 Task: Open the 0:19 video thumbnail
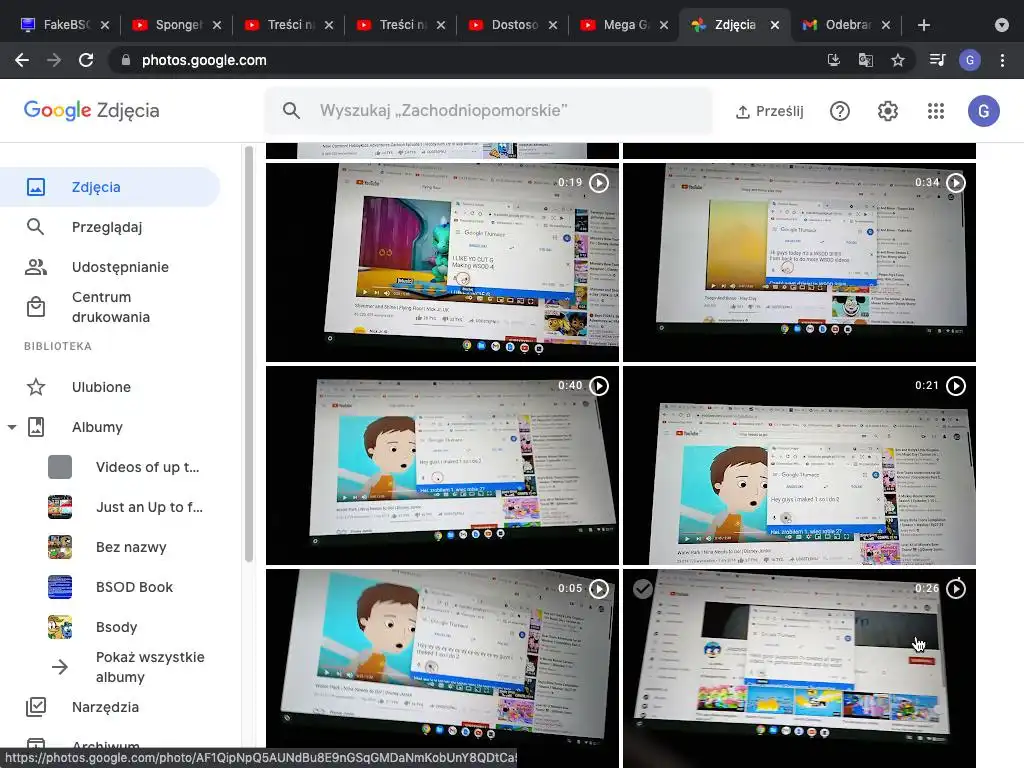(442, 263)
